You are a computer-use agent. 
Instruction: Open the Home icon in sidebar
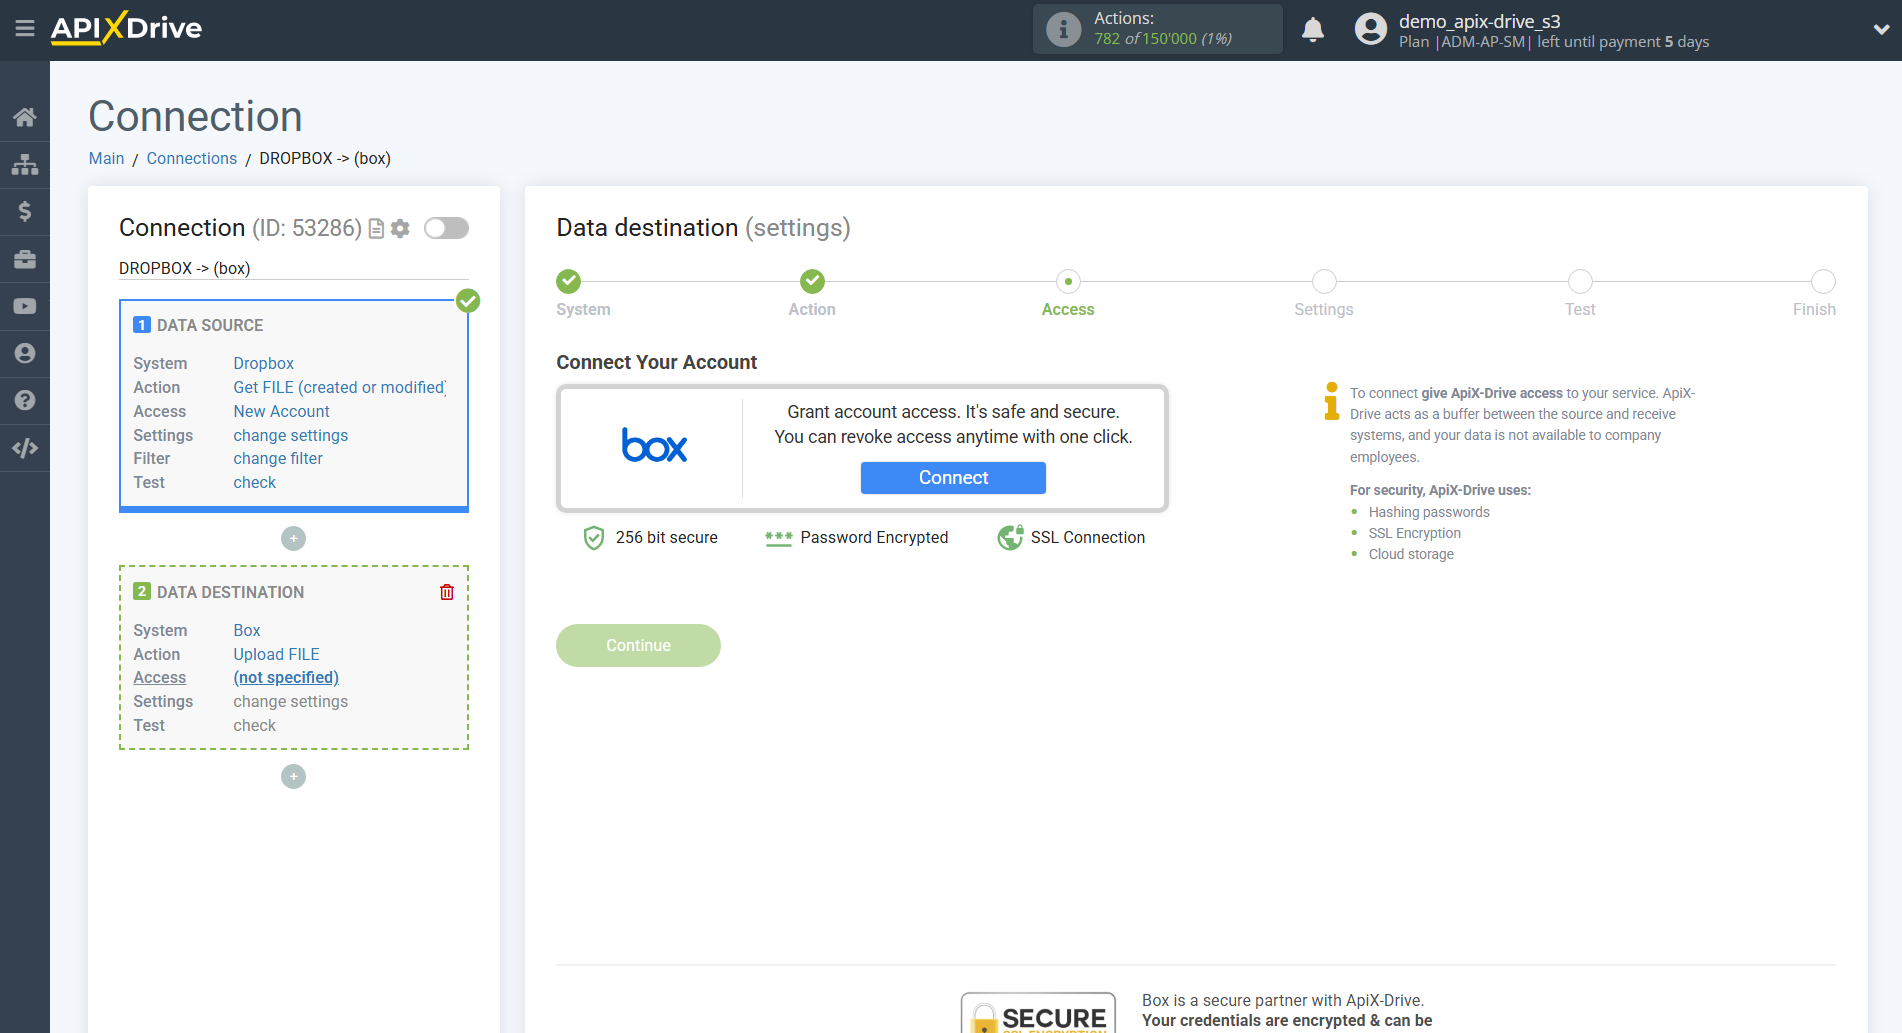[25, 116]
